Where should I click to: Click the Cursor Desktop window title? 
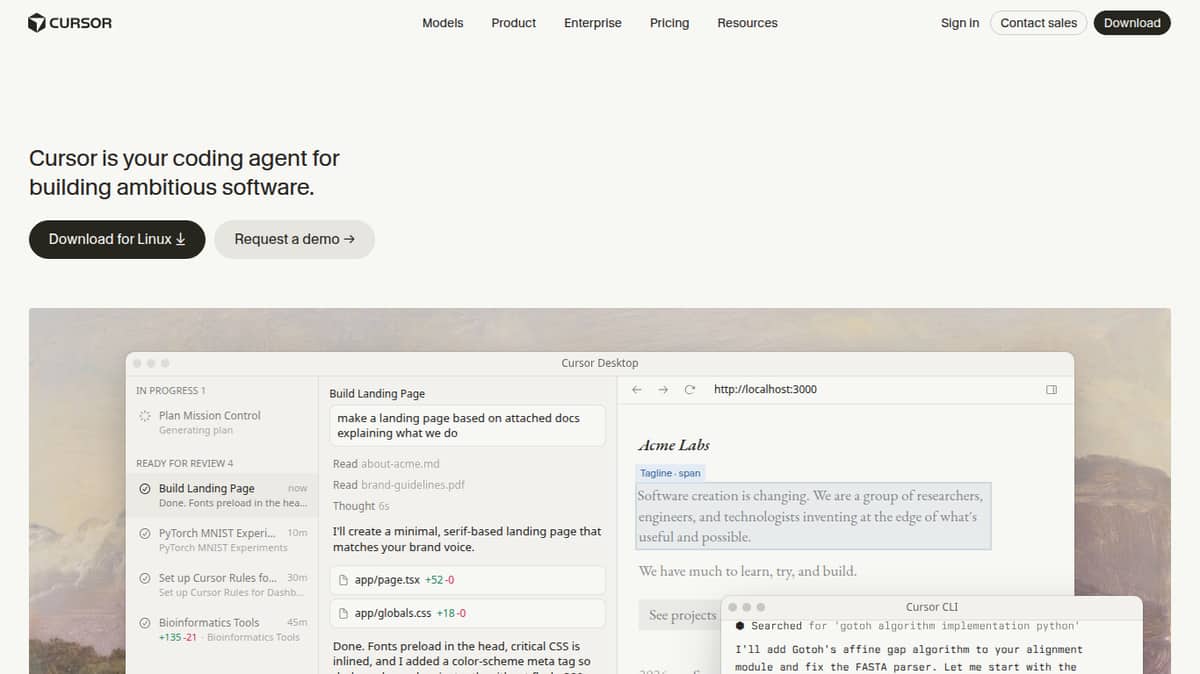[x=600, y=363]
